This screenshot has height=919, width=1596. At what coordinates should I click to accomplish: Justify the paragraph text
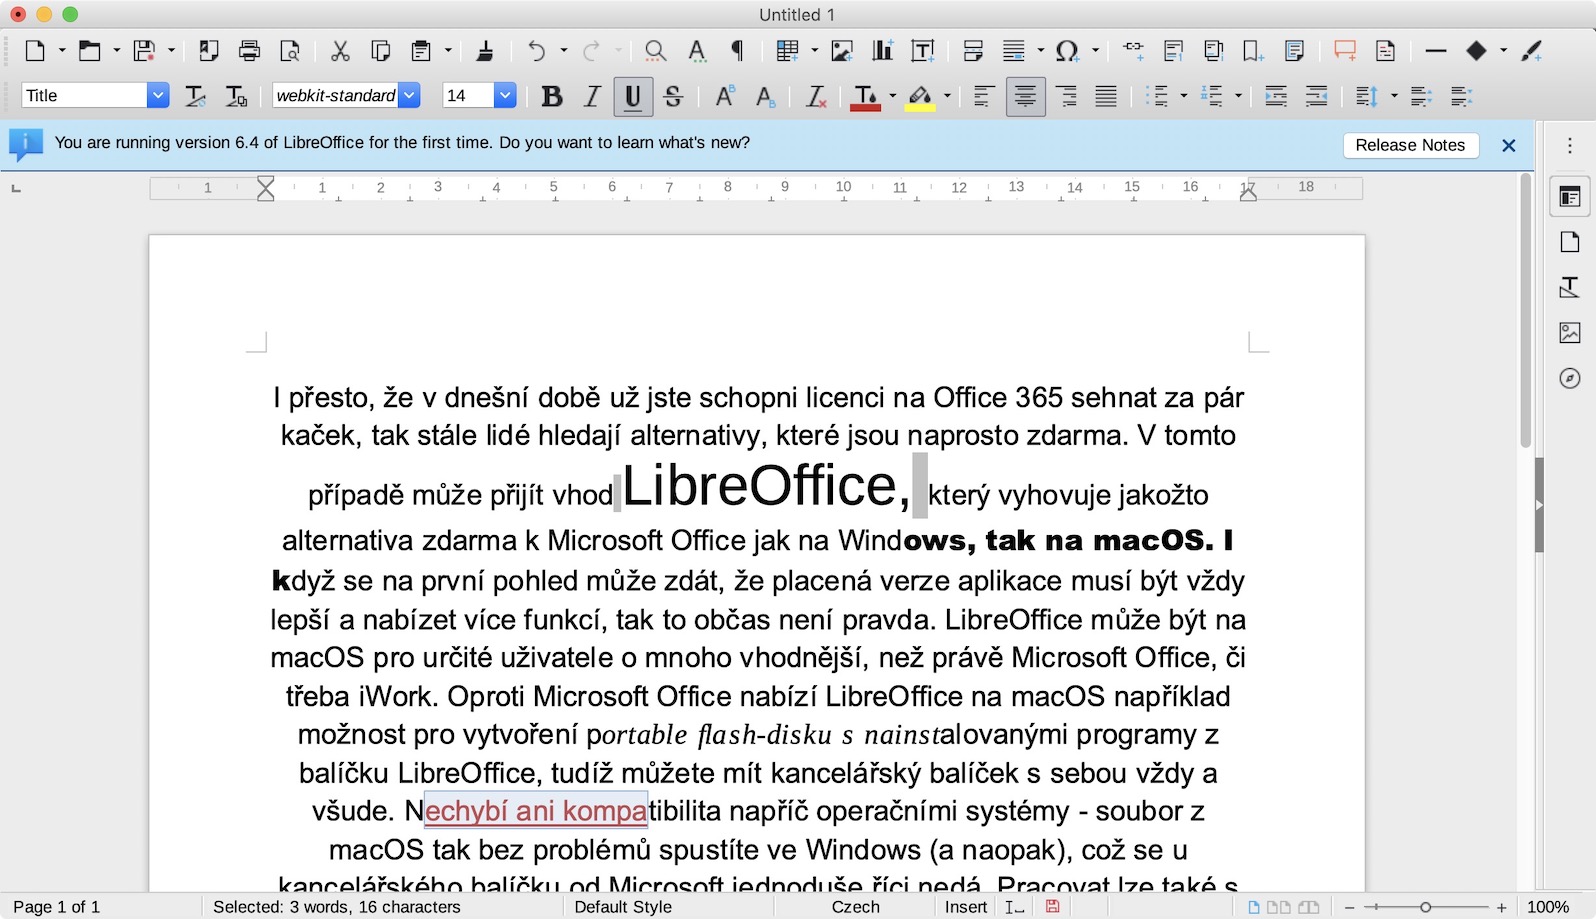pos(1106,96)
